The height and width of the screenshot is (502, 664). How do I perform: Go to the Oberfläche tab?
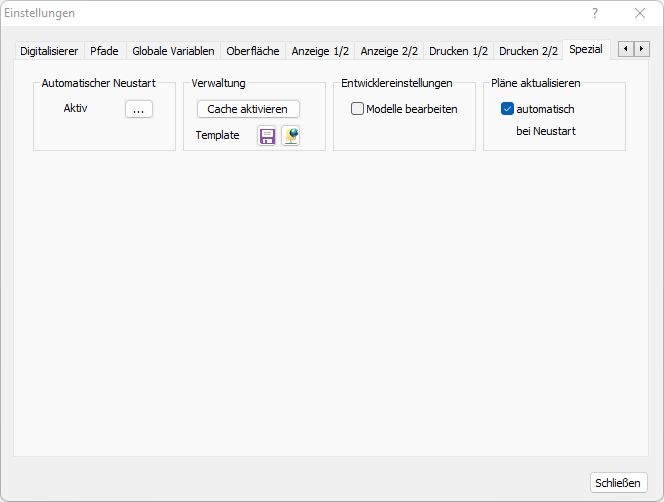pos(253,51)
